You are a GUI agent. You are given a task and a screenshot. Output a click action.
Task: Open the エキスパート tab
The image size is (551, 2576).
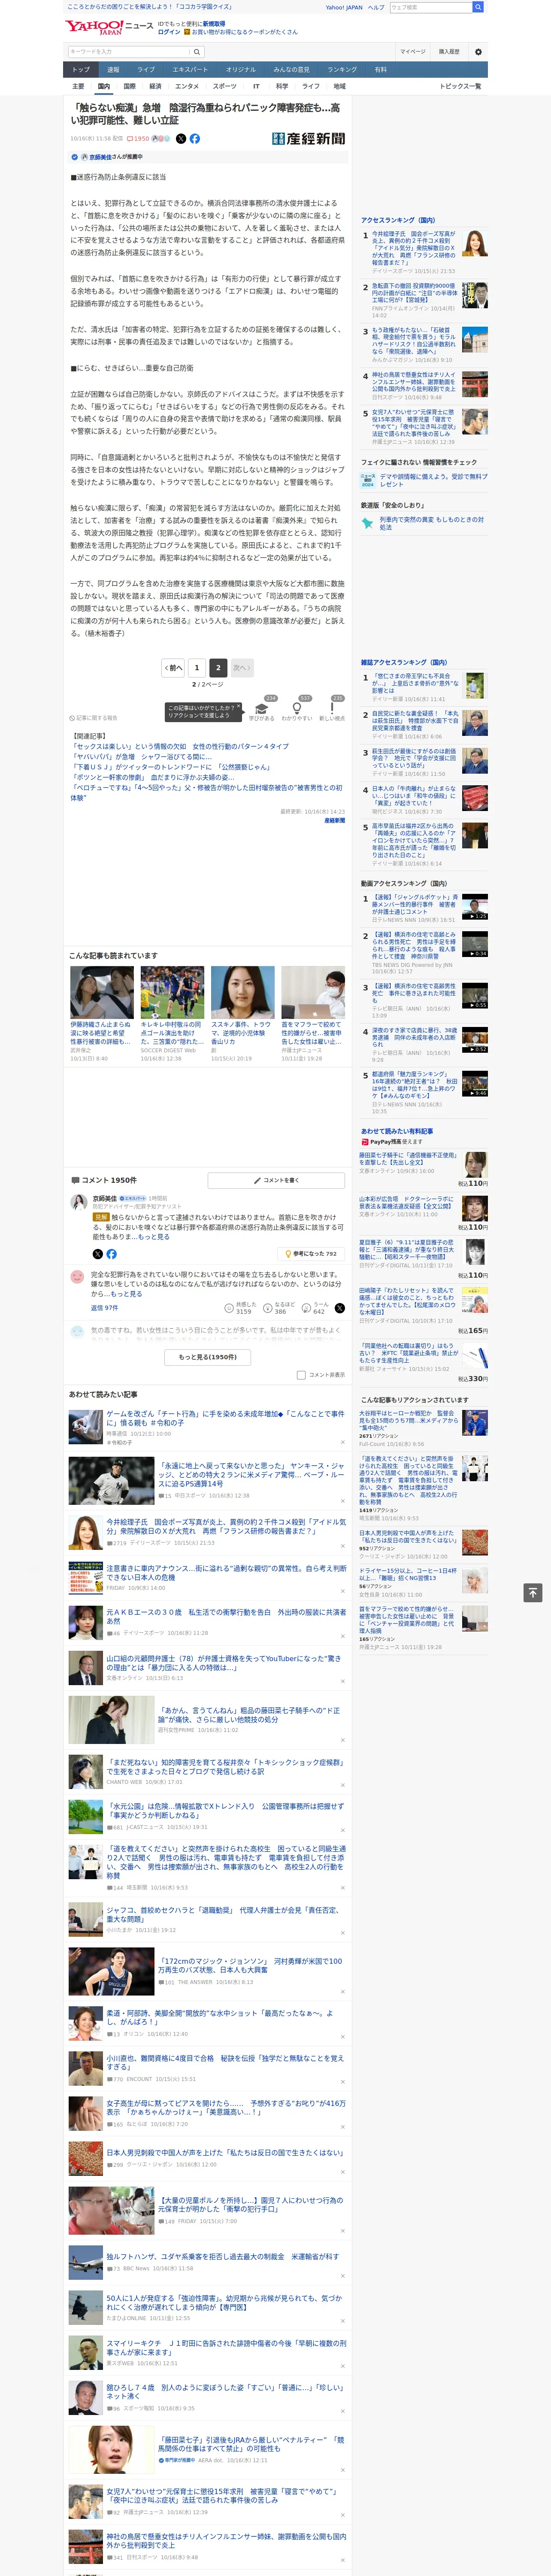tap(190, 70)
